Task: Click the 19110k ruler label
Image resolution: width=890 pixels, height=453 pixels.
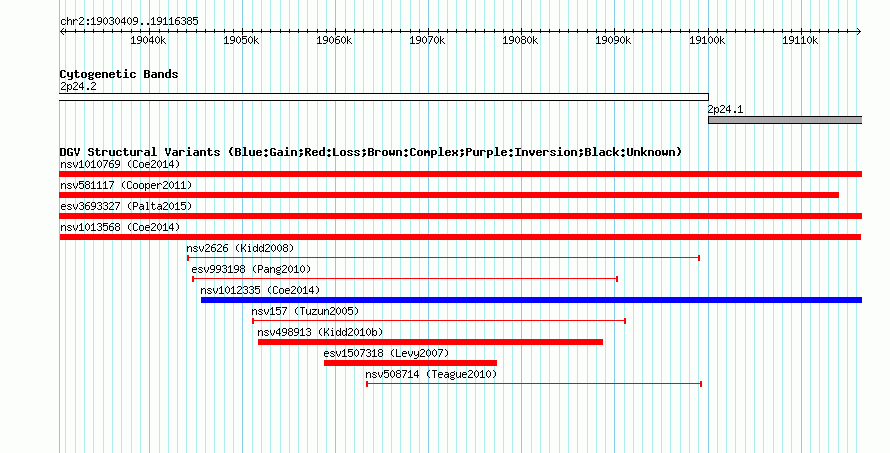Action: [x=800, y=40]
